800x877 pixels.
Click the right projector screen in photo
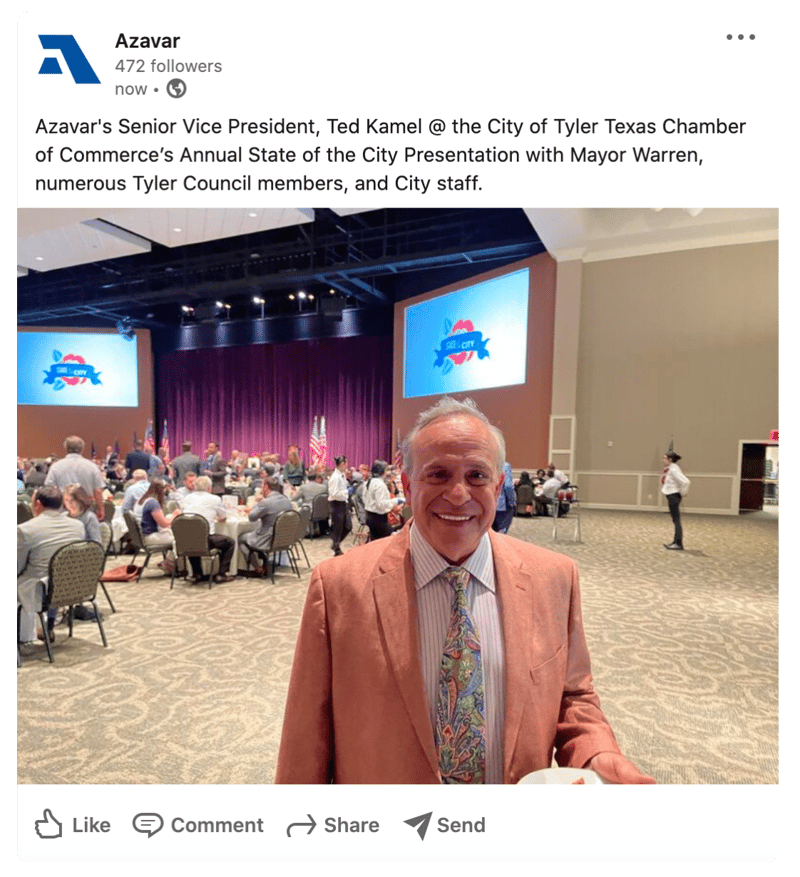467,333
